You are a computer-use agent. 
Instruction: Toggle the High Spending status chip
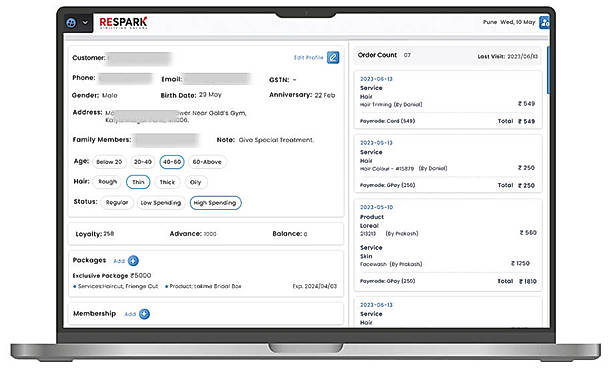[215, 203]
